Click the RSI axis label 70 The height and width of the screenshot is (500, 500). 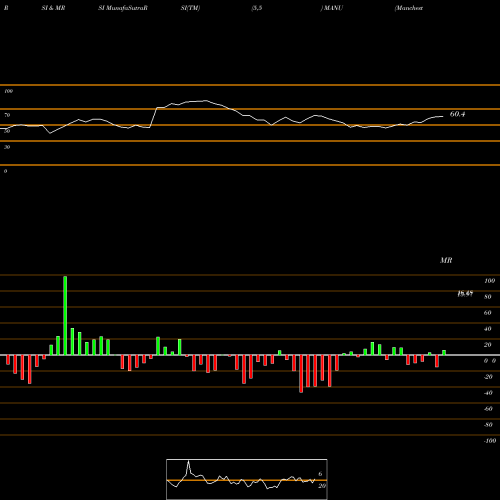click(7, 115)
